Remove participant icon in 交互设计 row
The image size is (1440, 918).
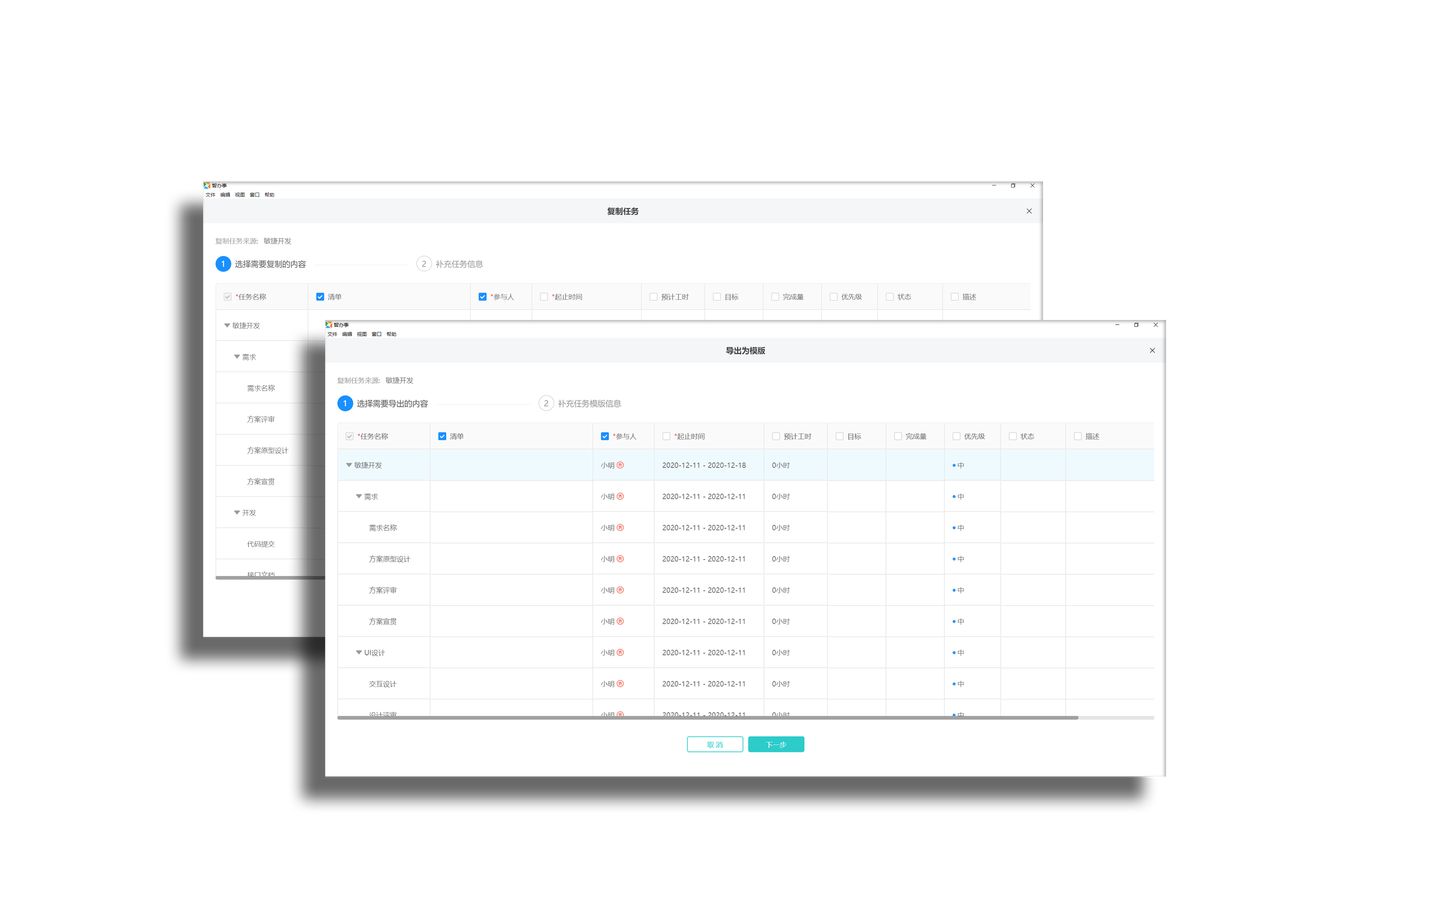(x=620, y=684)
